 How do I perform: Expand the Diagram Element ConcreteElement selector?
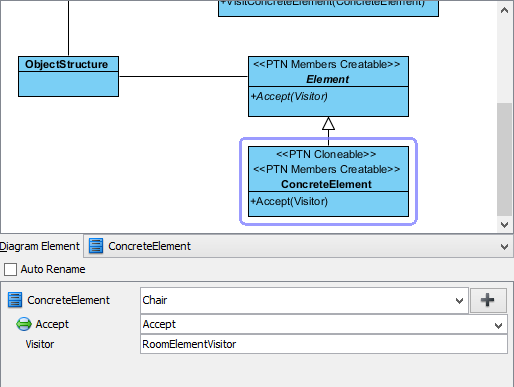[x=504, y=247]
